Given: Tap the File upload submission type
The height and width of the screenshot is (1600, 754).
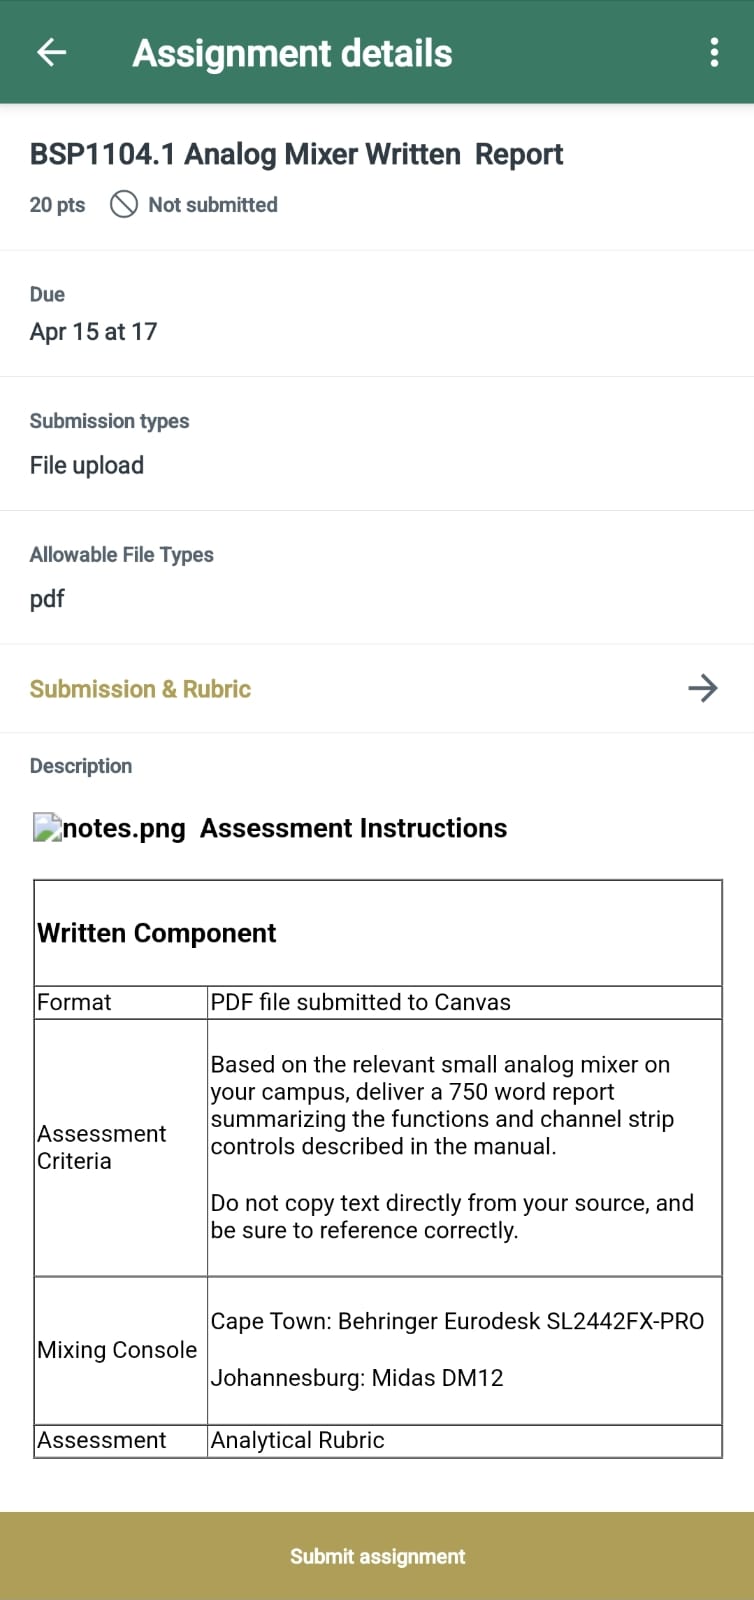Looking at the screenshot, I should click(x=87, y=465).
